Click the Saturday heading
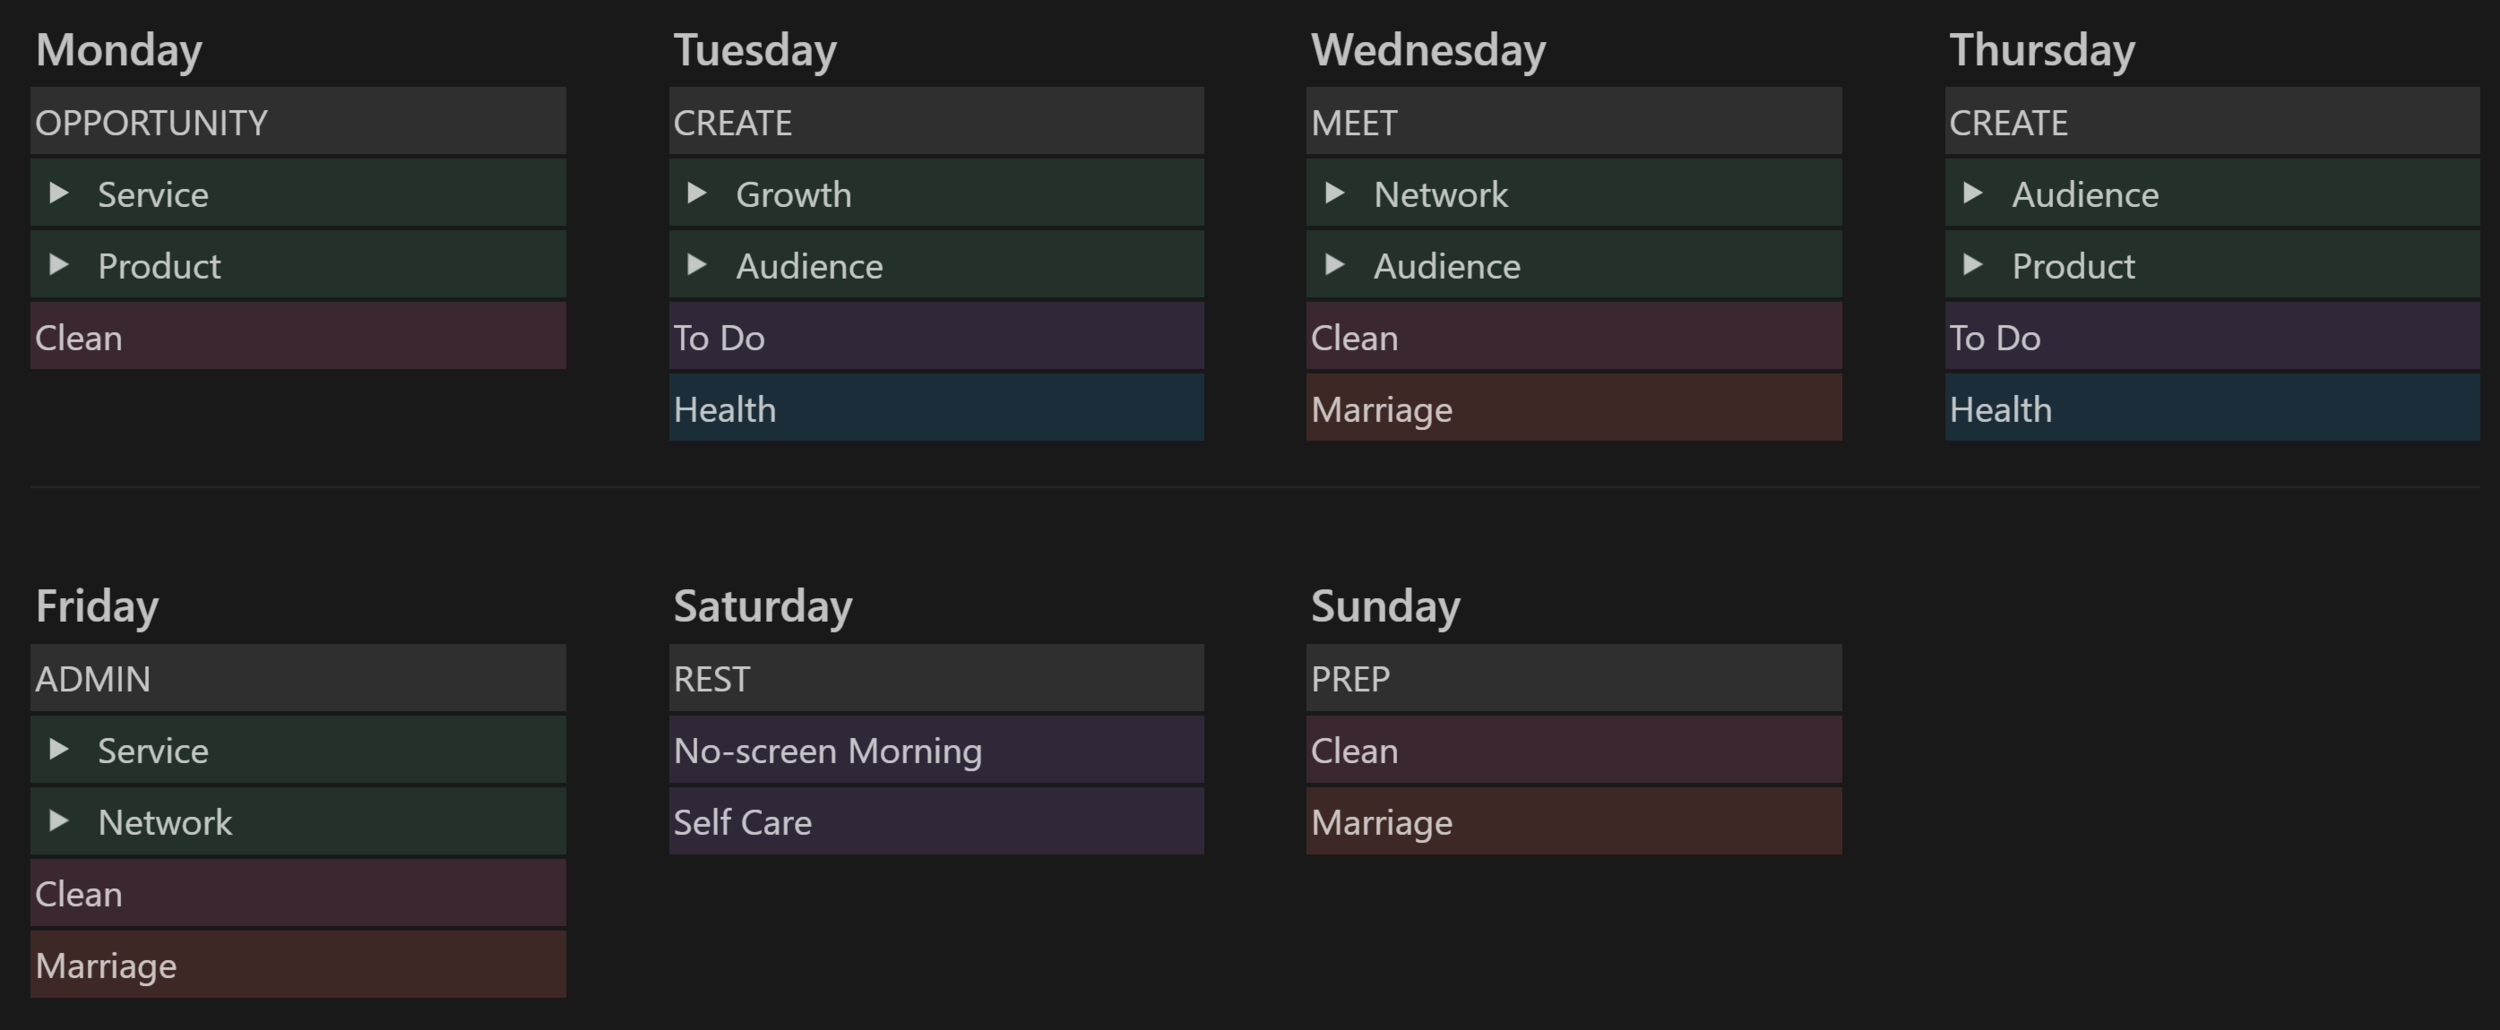The height and width of the screenshot is (1030, 2500). click(763, 606)
